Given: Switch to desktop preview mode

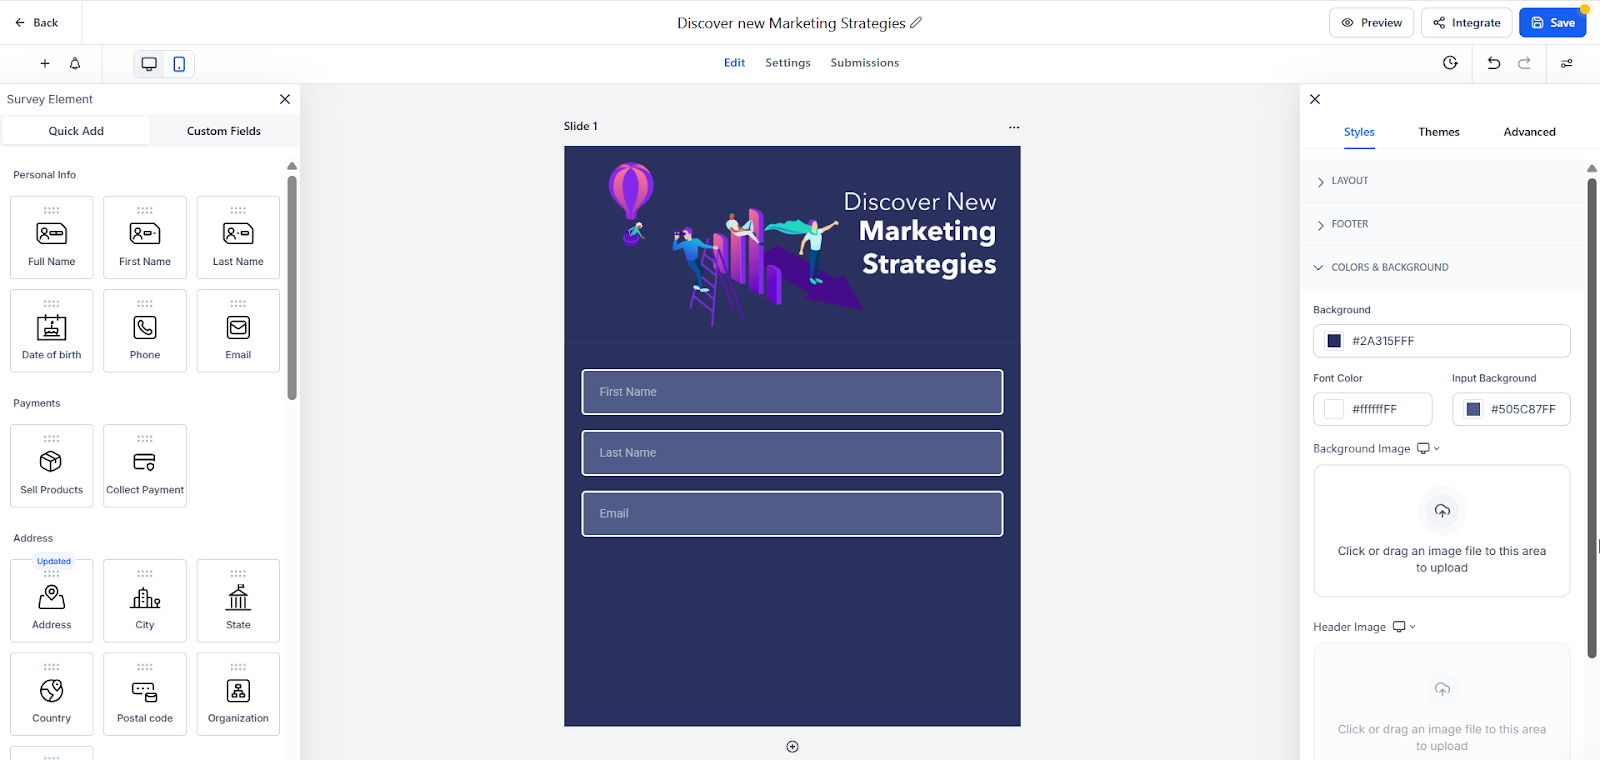Looking at the screenshot, I should click(149, 64).
